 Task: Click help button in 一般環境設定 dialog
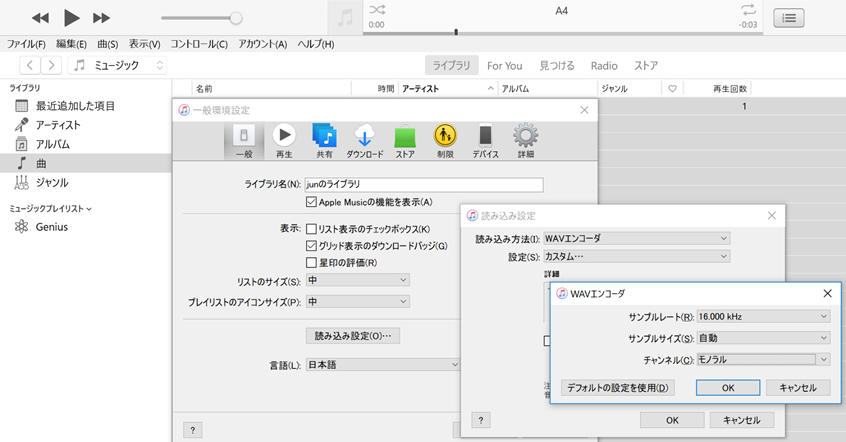click(x=193, y=430)
